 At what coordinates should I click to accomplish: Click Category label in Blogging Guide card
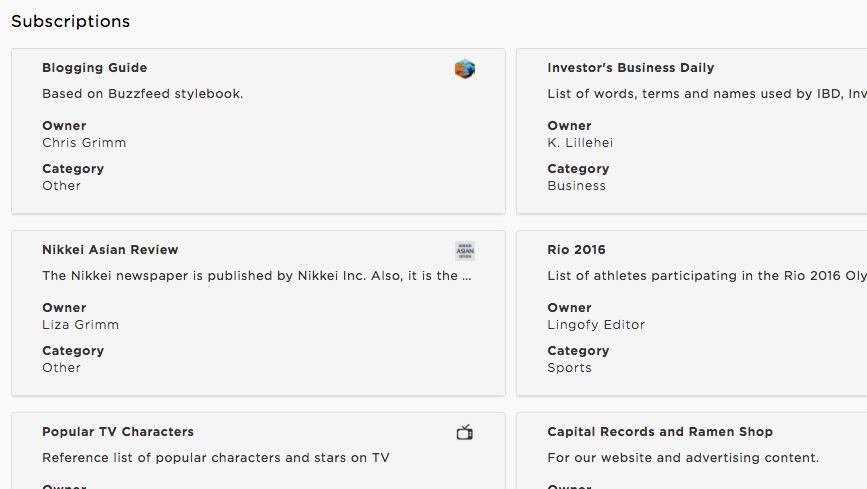pos(73,169)
